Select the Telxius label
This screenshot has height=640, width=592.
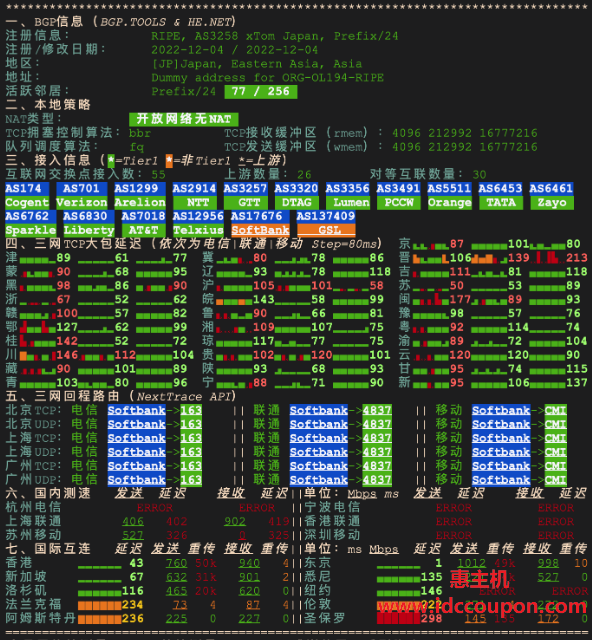[x=198, y=230]
